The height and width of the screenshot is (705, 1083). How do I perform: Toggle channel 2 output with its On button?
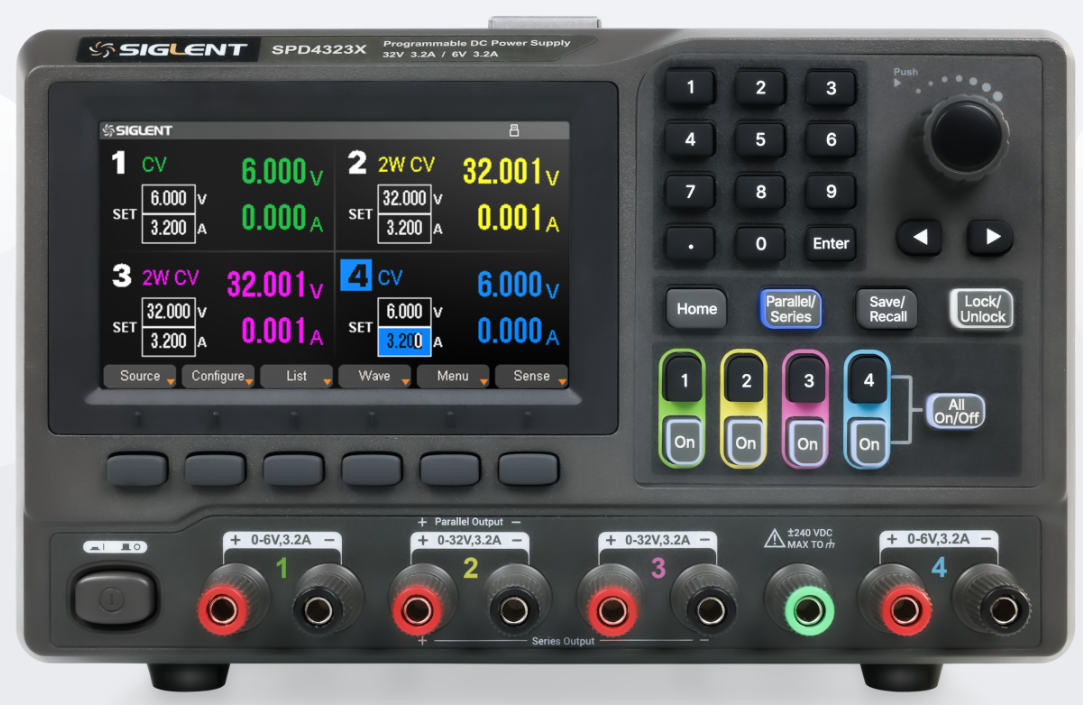coord(745,443)
